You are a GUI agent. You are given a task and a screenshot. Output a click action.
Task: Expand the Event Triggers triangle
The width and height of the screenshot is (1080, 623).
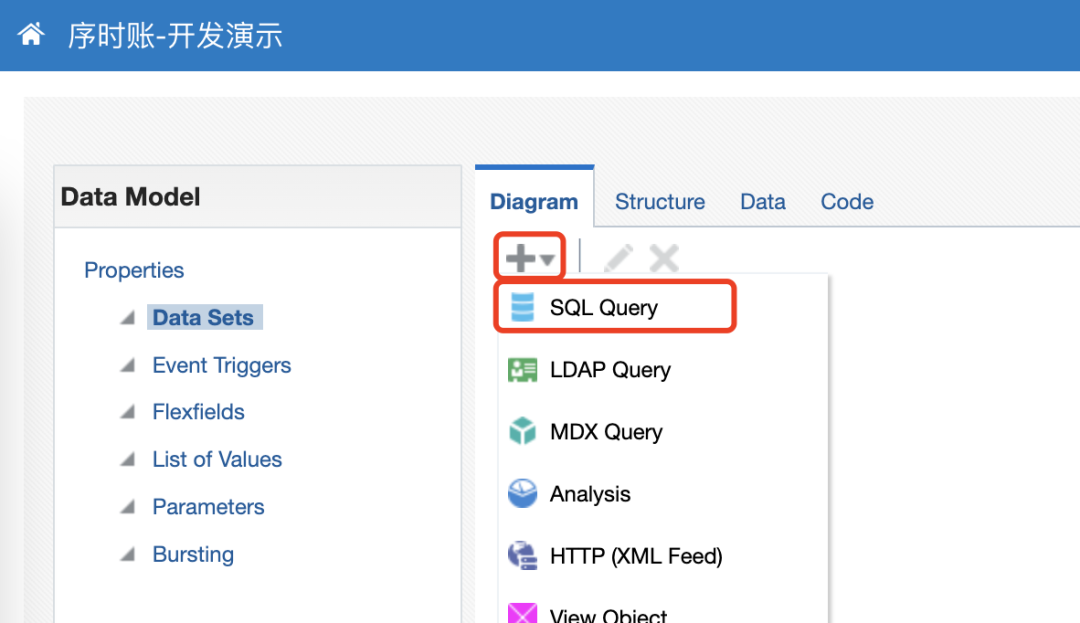[127, 365]
